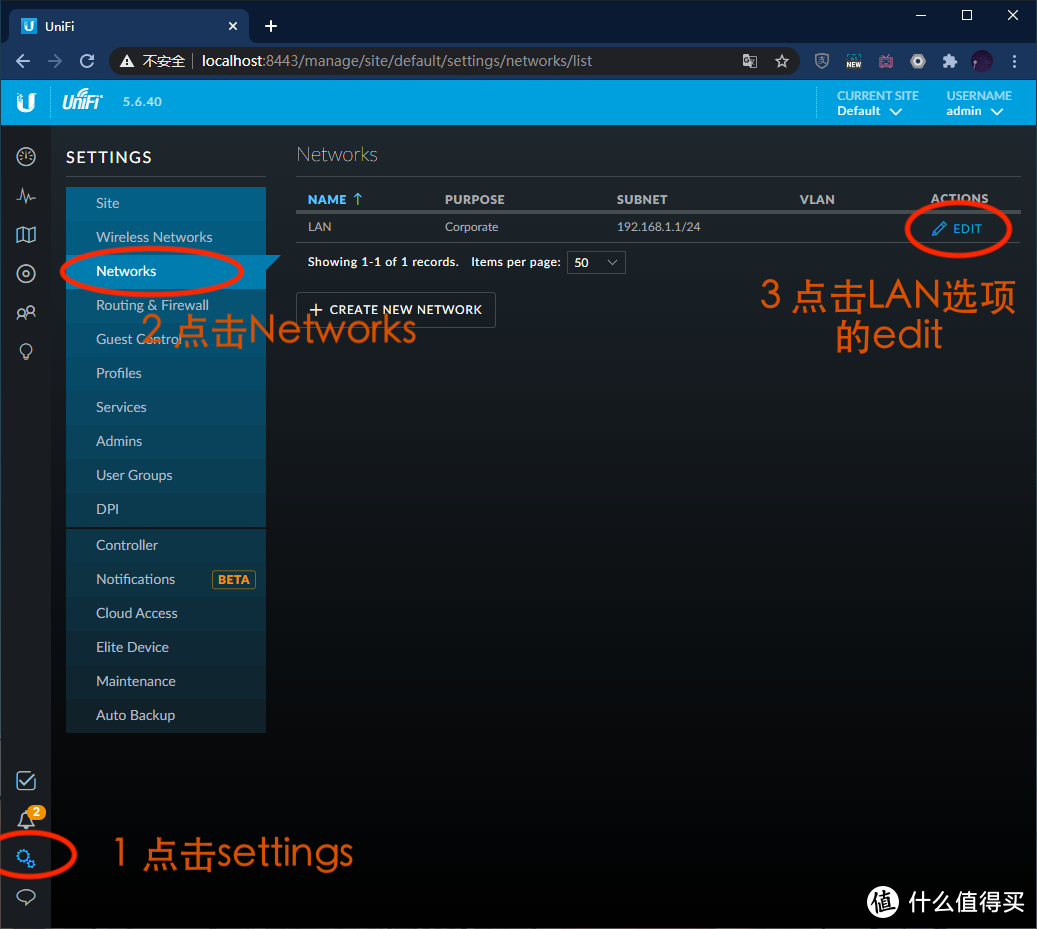This screenshot has width=1037, height=929.
Task: Open Elite Device settings
Action: point(166,647)
